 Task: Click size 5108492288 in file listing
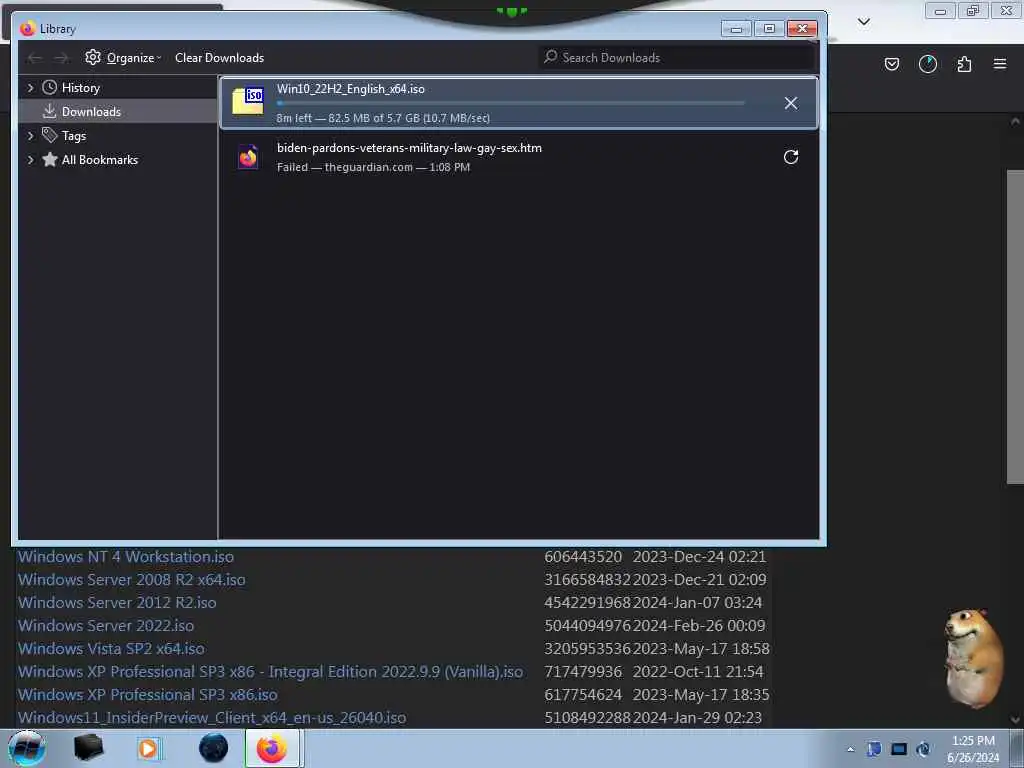click(588, 717)
